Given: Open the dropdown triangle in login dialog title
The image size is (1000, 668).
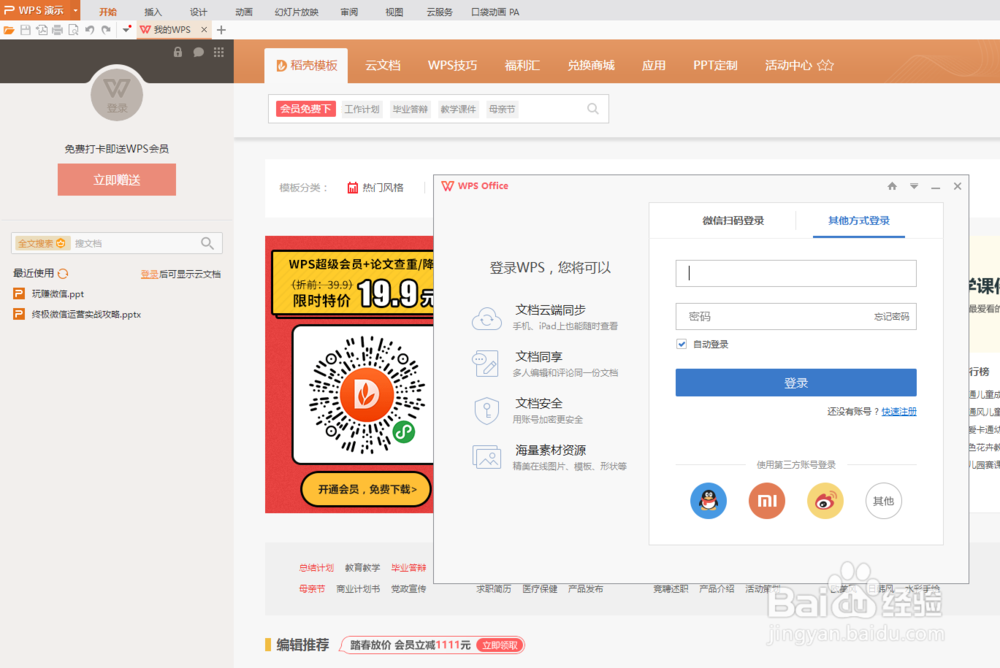Looking at the screenshot, I should point(914,186).
